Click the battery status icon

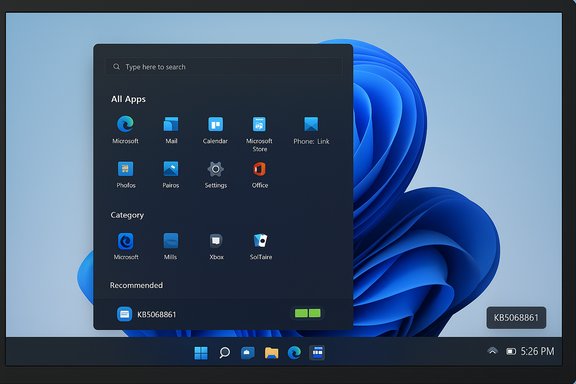(x=511, y=352)
